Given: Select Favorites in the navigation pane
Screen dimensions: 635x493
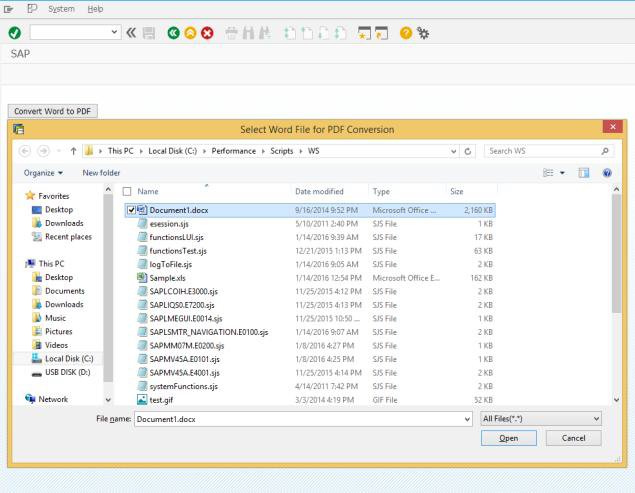Looking at the screenshot, I should click(x=53, y=196).
